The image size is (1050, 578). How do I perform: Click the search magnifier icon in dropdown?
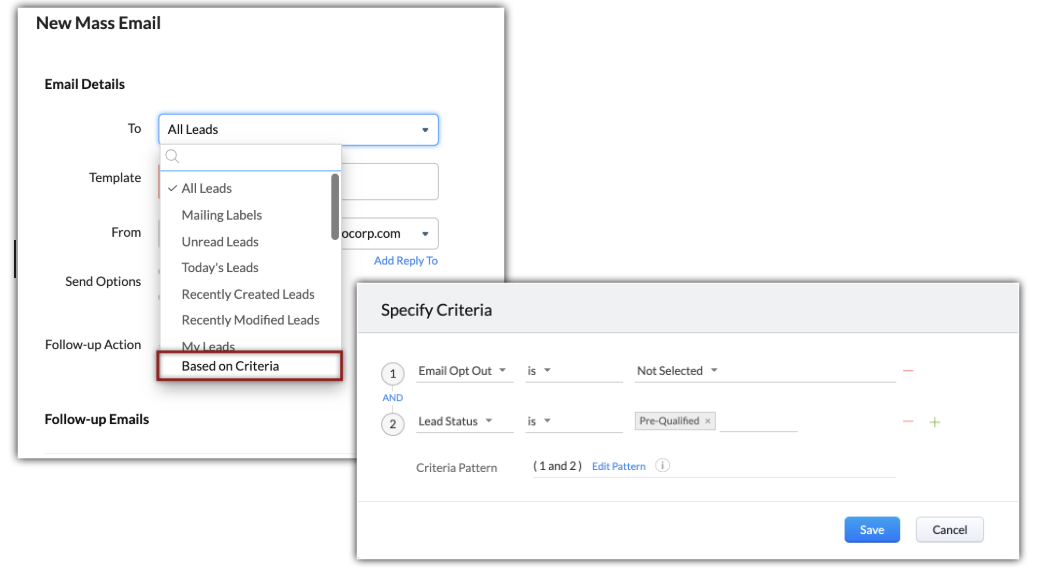[x=172, y=156]
